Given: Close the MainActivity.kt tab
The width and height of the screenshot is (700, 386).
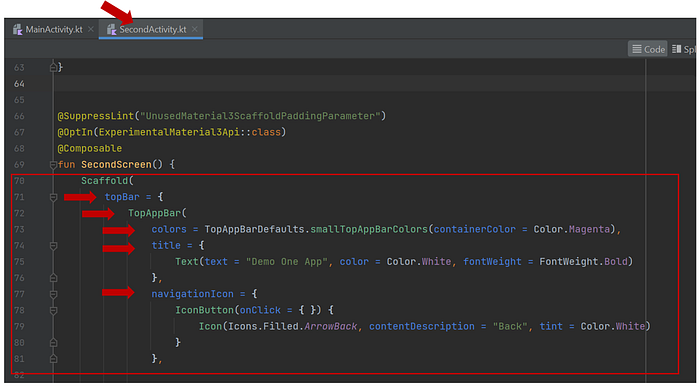Looking at the screenshot, I should 91,29.
